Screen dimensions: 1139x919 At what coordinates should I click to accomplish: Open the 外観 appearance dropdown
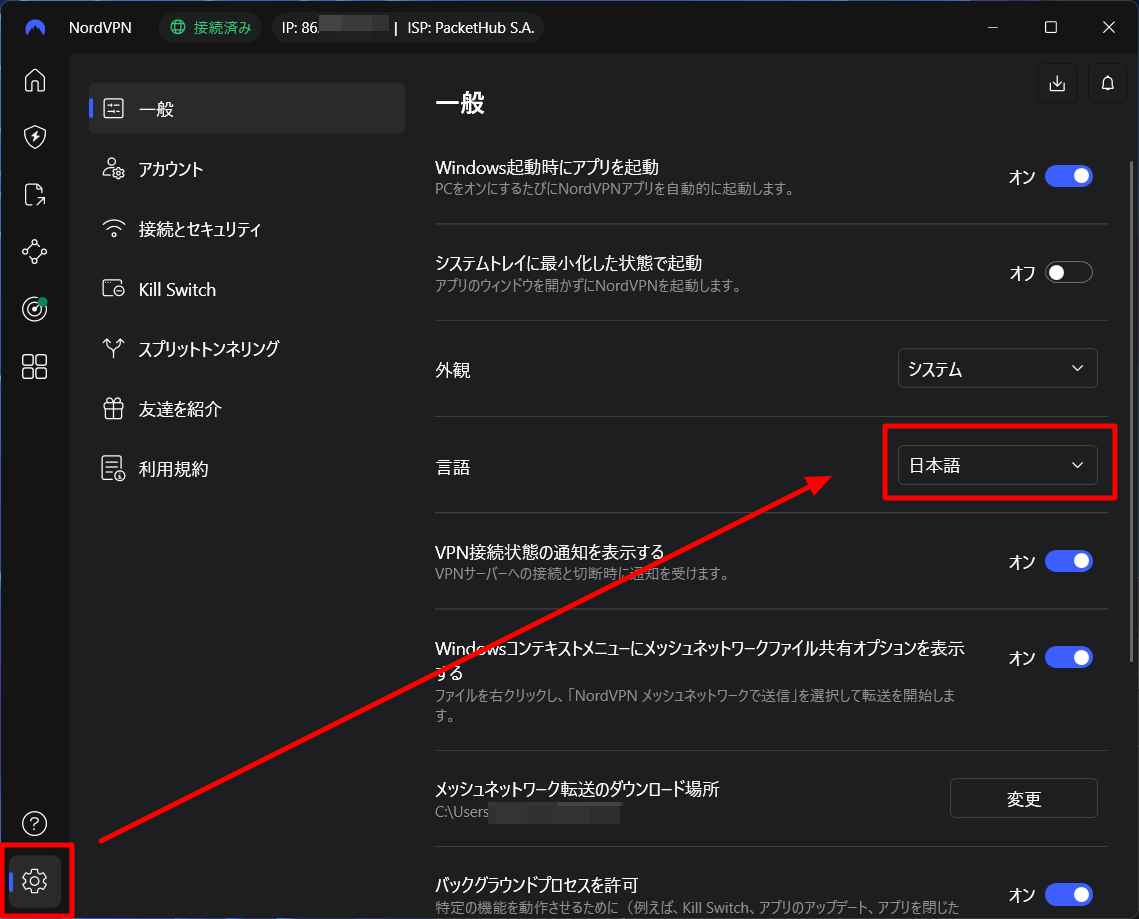997,368
